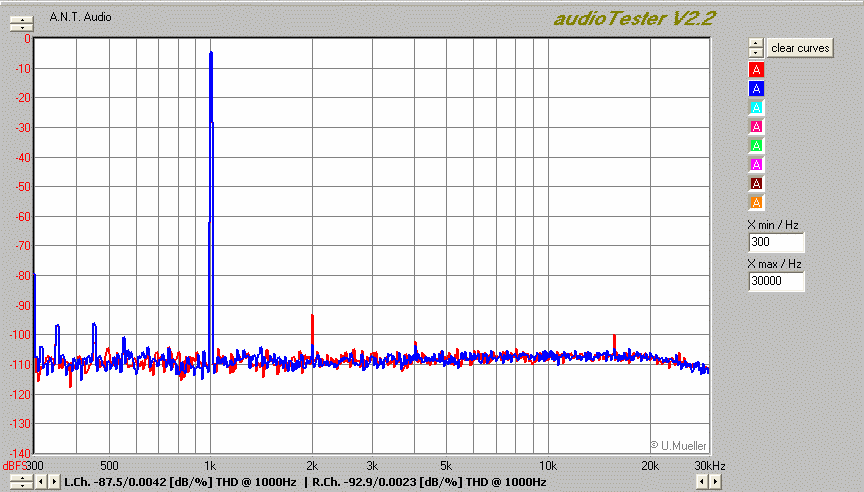Click left arrow next to L.Ch. readout
Image resolution: width=864 pixels, height=492 pixels.
pyautogui.click(x=41, y=482)
